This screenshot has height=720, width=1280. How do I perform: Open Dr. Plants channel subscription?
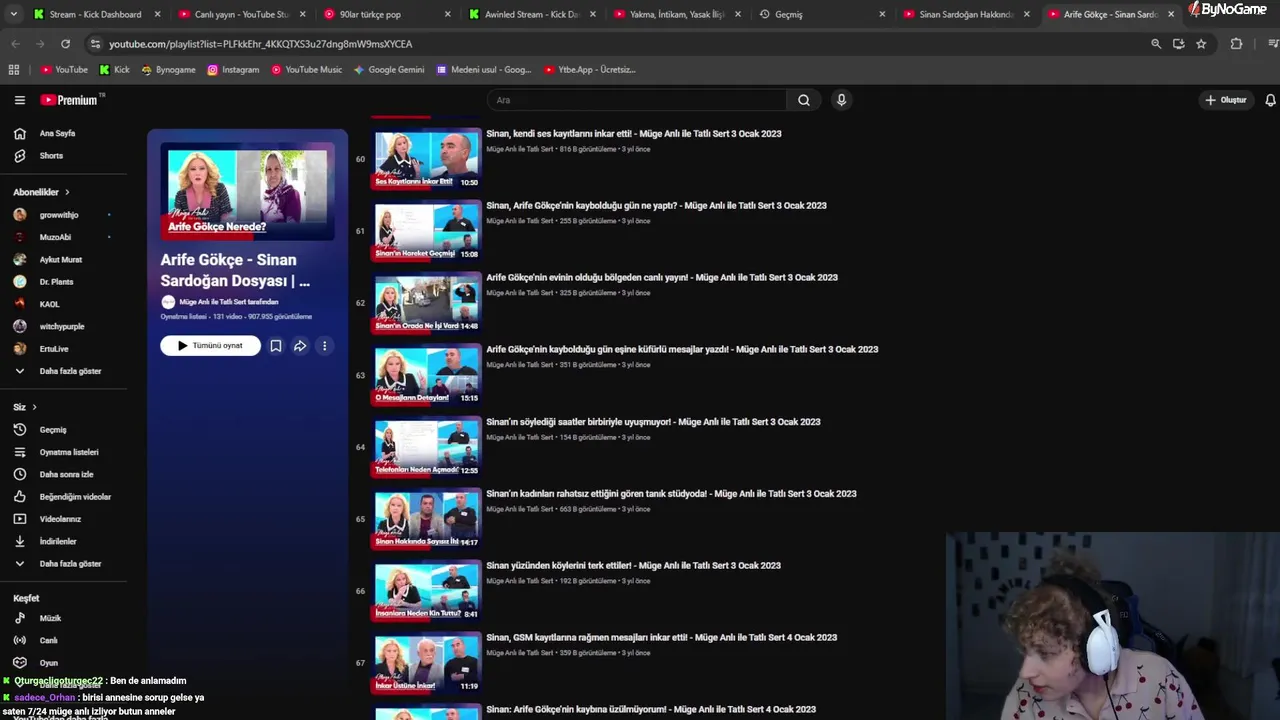pyautogui.click(x=57, y=282)
